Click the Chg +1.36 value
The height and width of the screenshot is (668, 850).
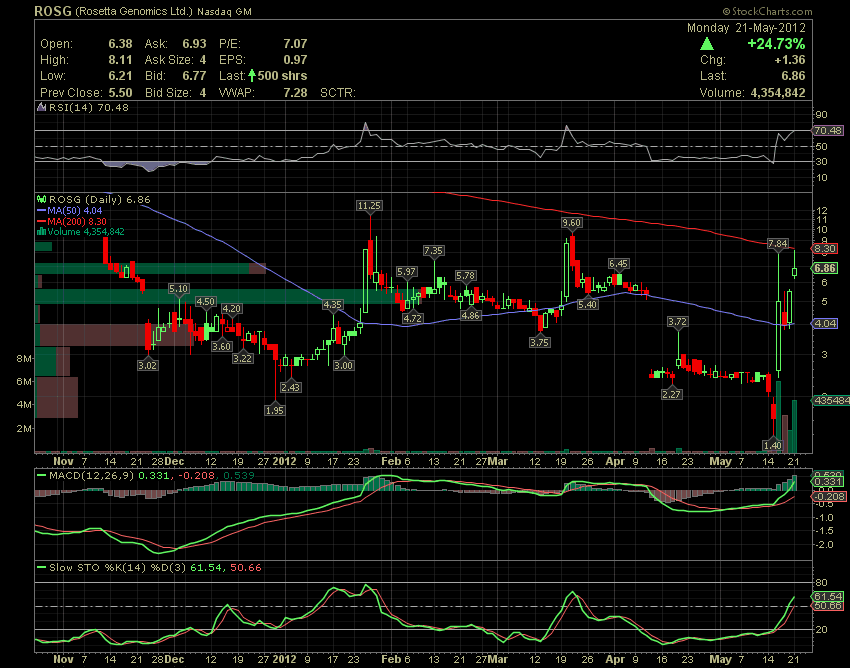790,60
